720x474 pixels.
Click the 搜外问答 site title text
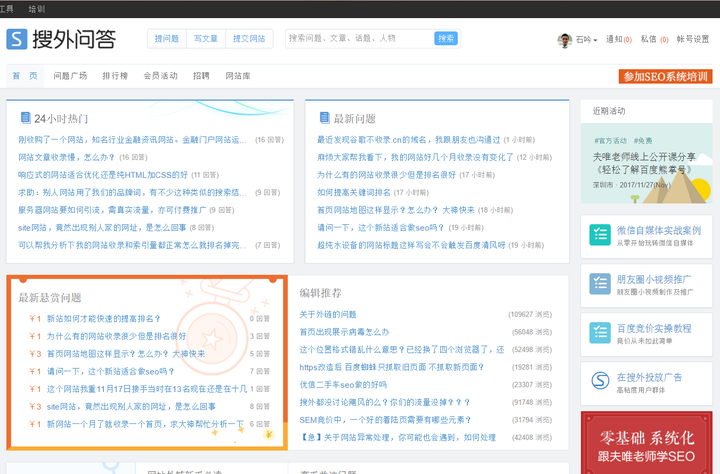pyautogui.click(x=74, y=40)
